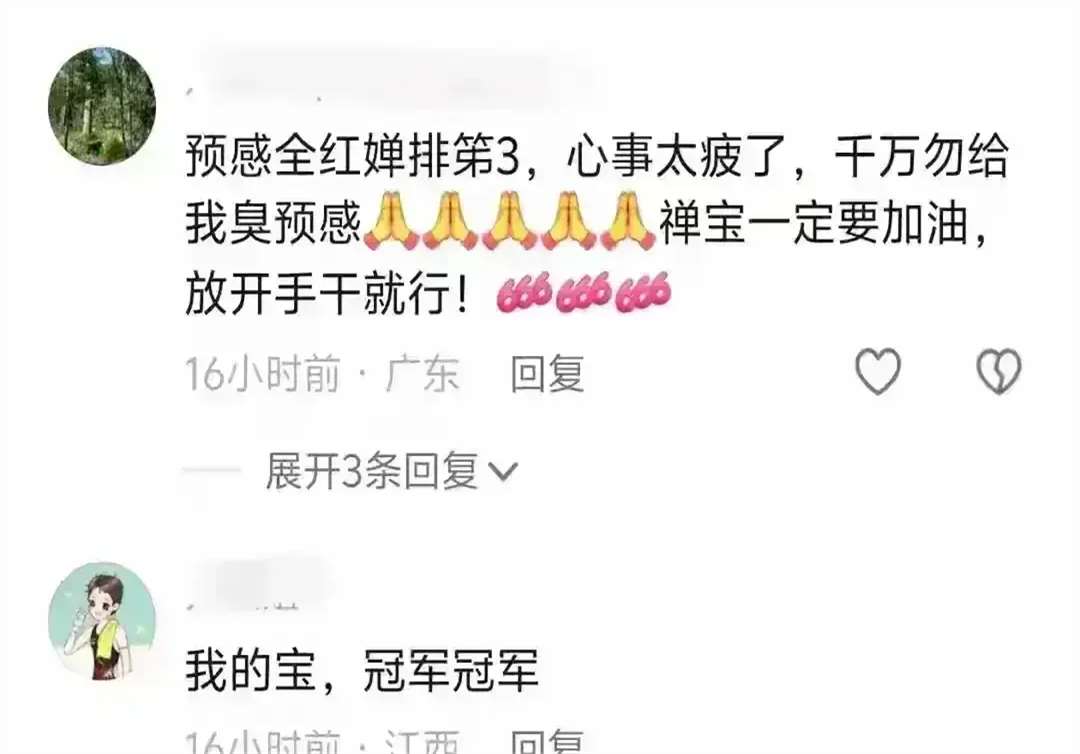Select the comment text 我的宝，冠军冠军
Viewport: 1080px width, 754px height.
coord(362,671)
